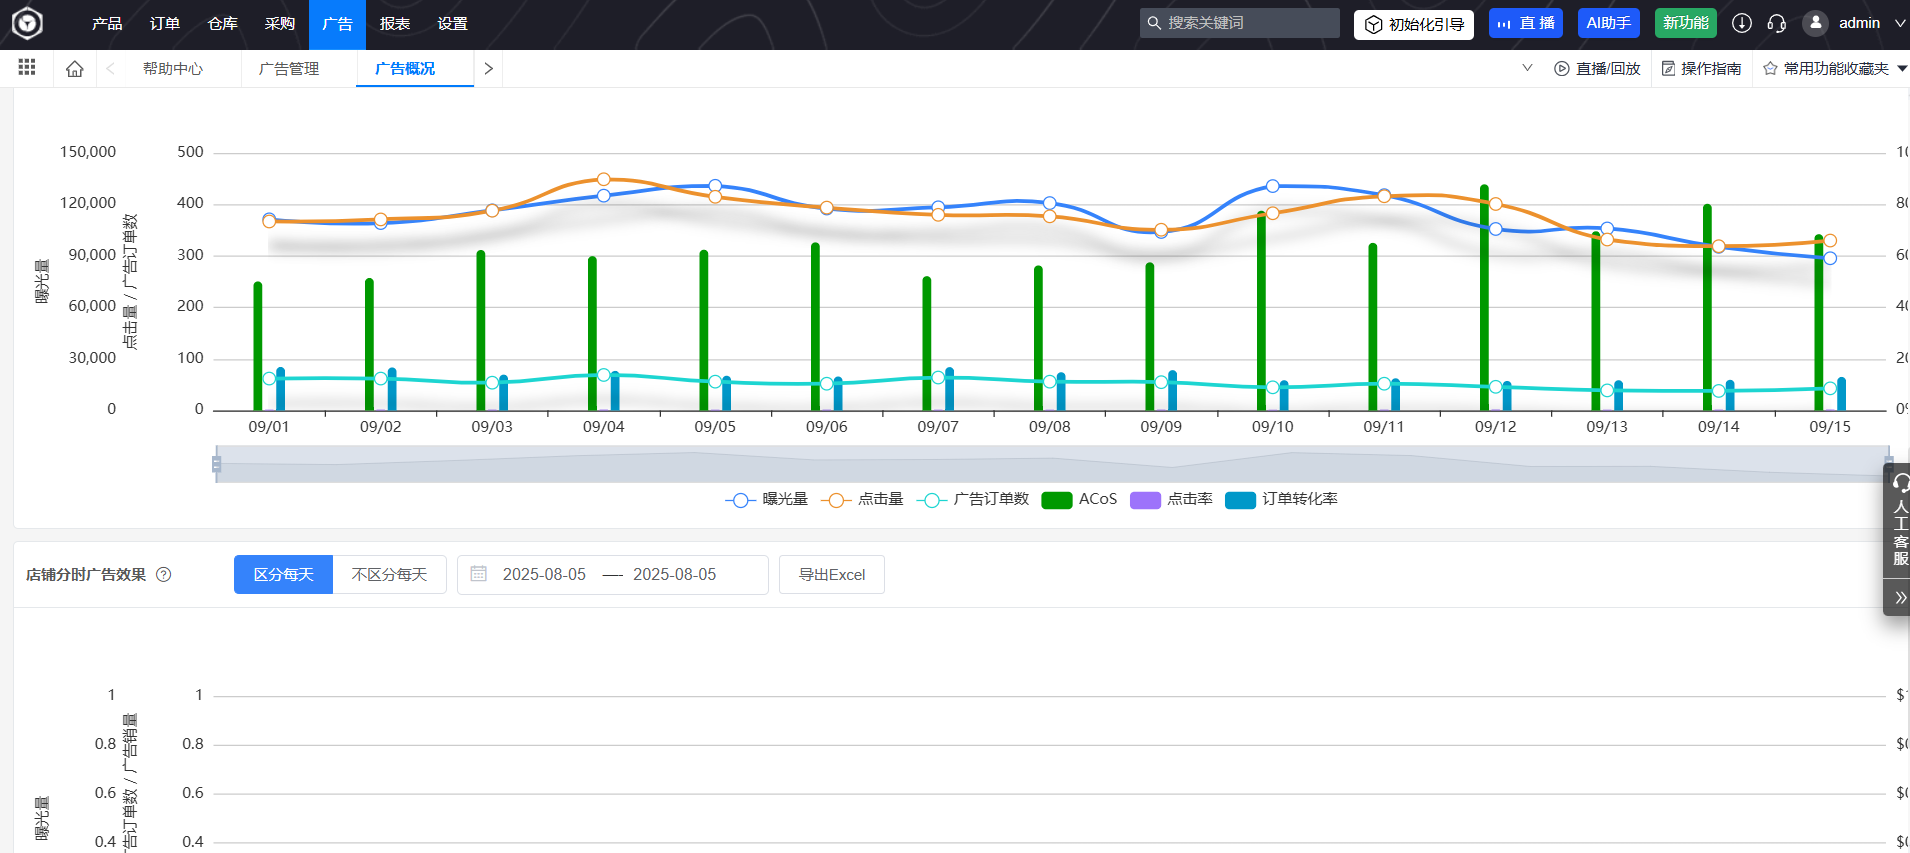Collapse the side widget using double arrows
The image size is (1910, 853).
click(1900, 598)
